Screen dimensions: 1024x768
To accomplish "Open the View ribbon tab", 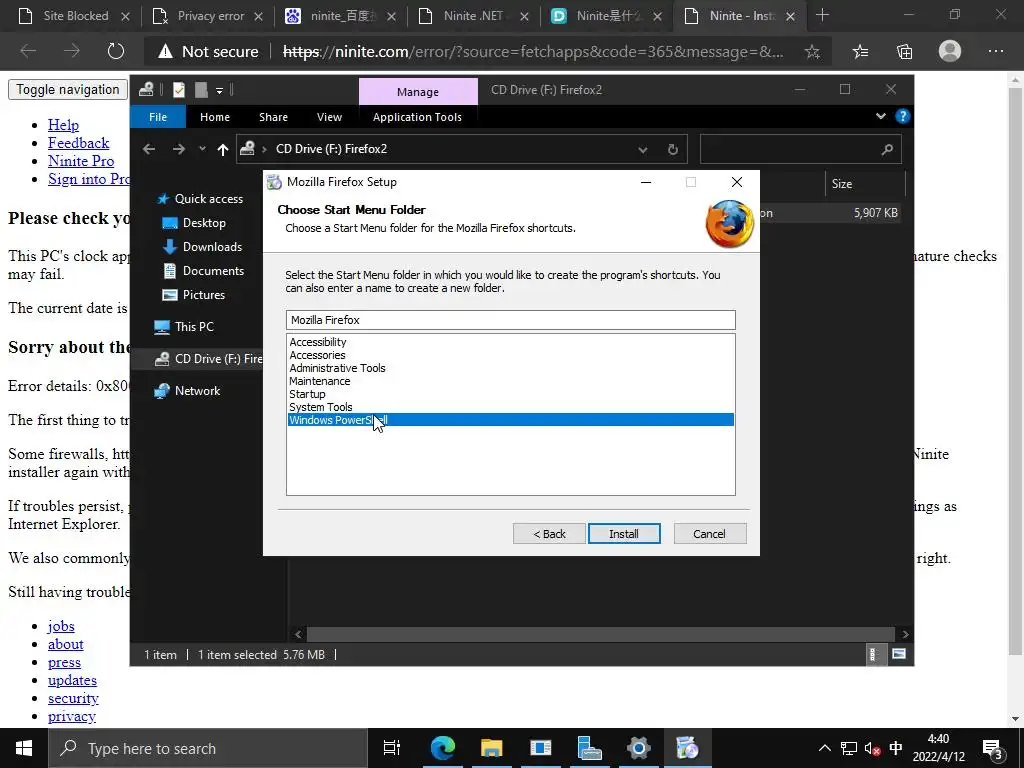I will 329,117.
